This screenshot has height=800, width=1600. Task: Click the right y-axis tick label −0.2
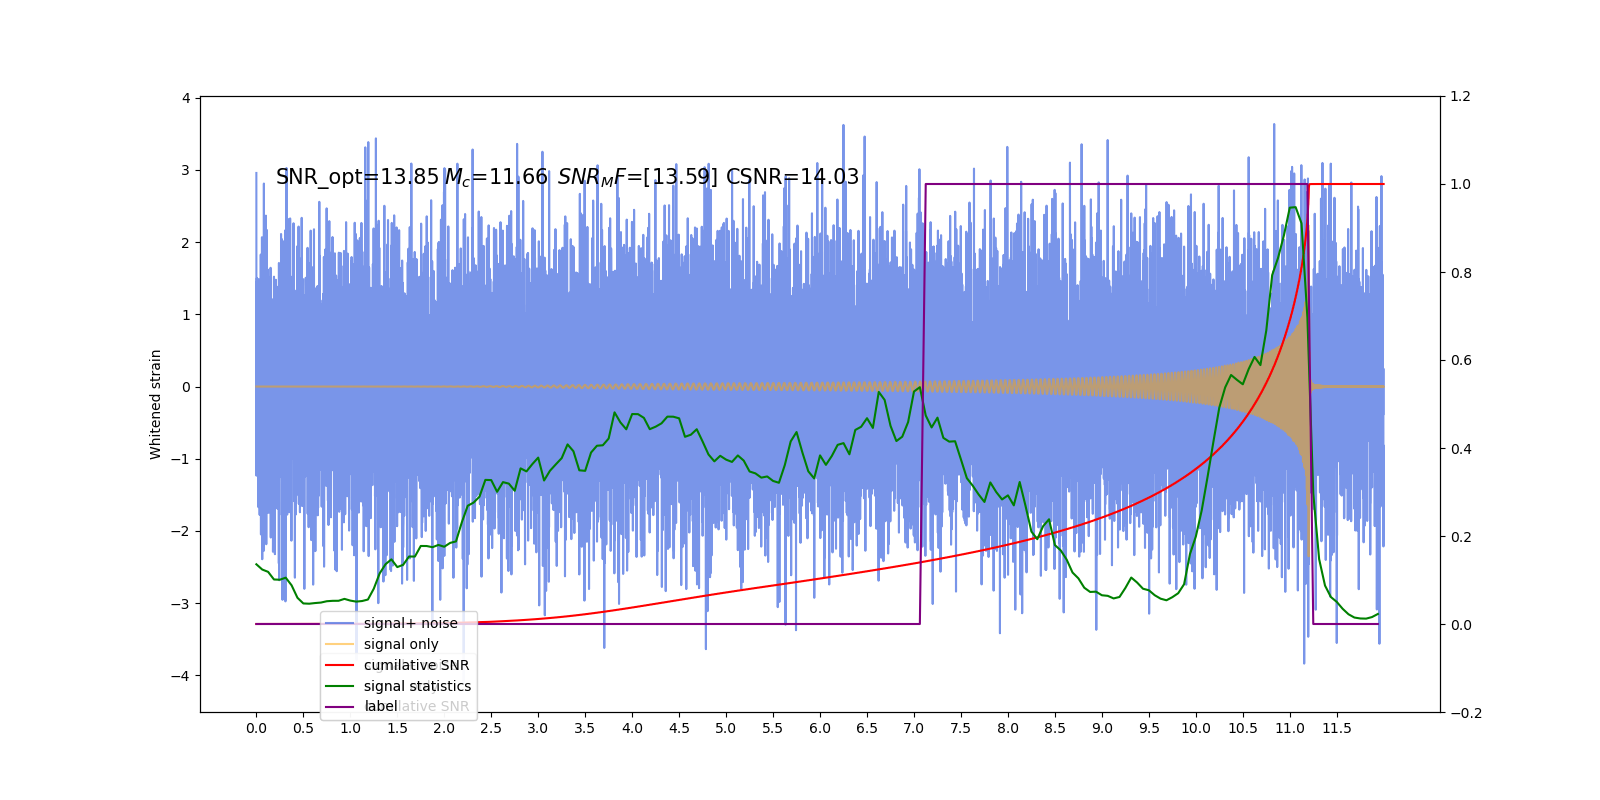1466,713
